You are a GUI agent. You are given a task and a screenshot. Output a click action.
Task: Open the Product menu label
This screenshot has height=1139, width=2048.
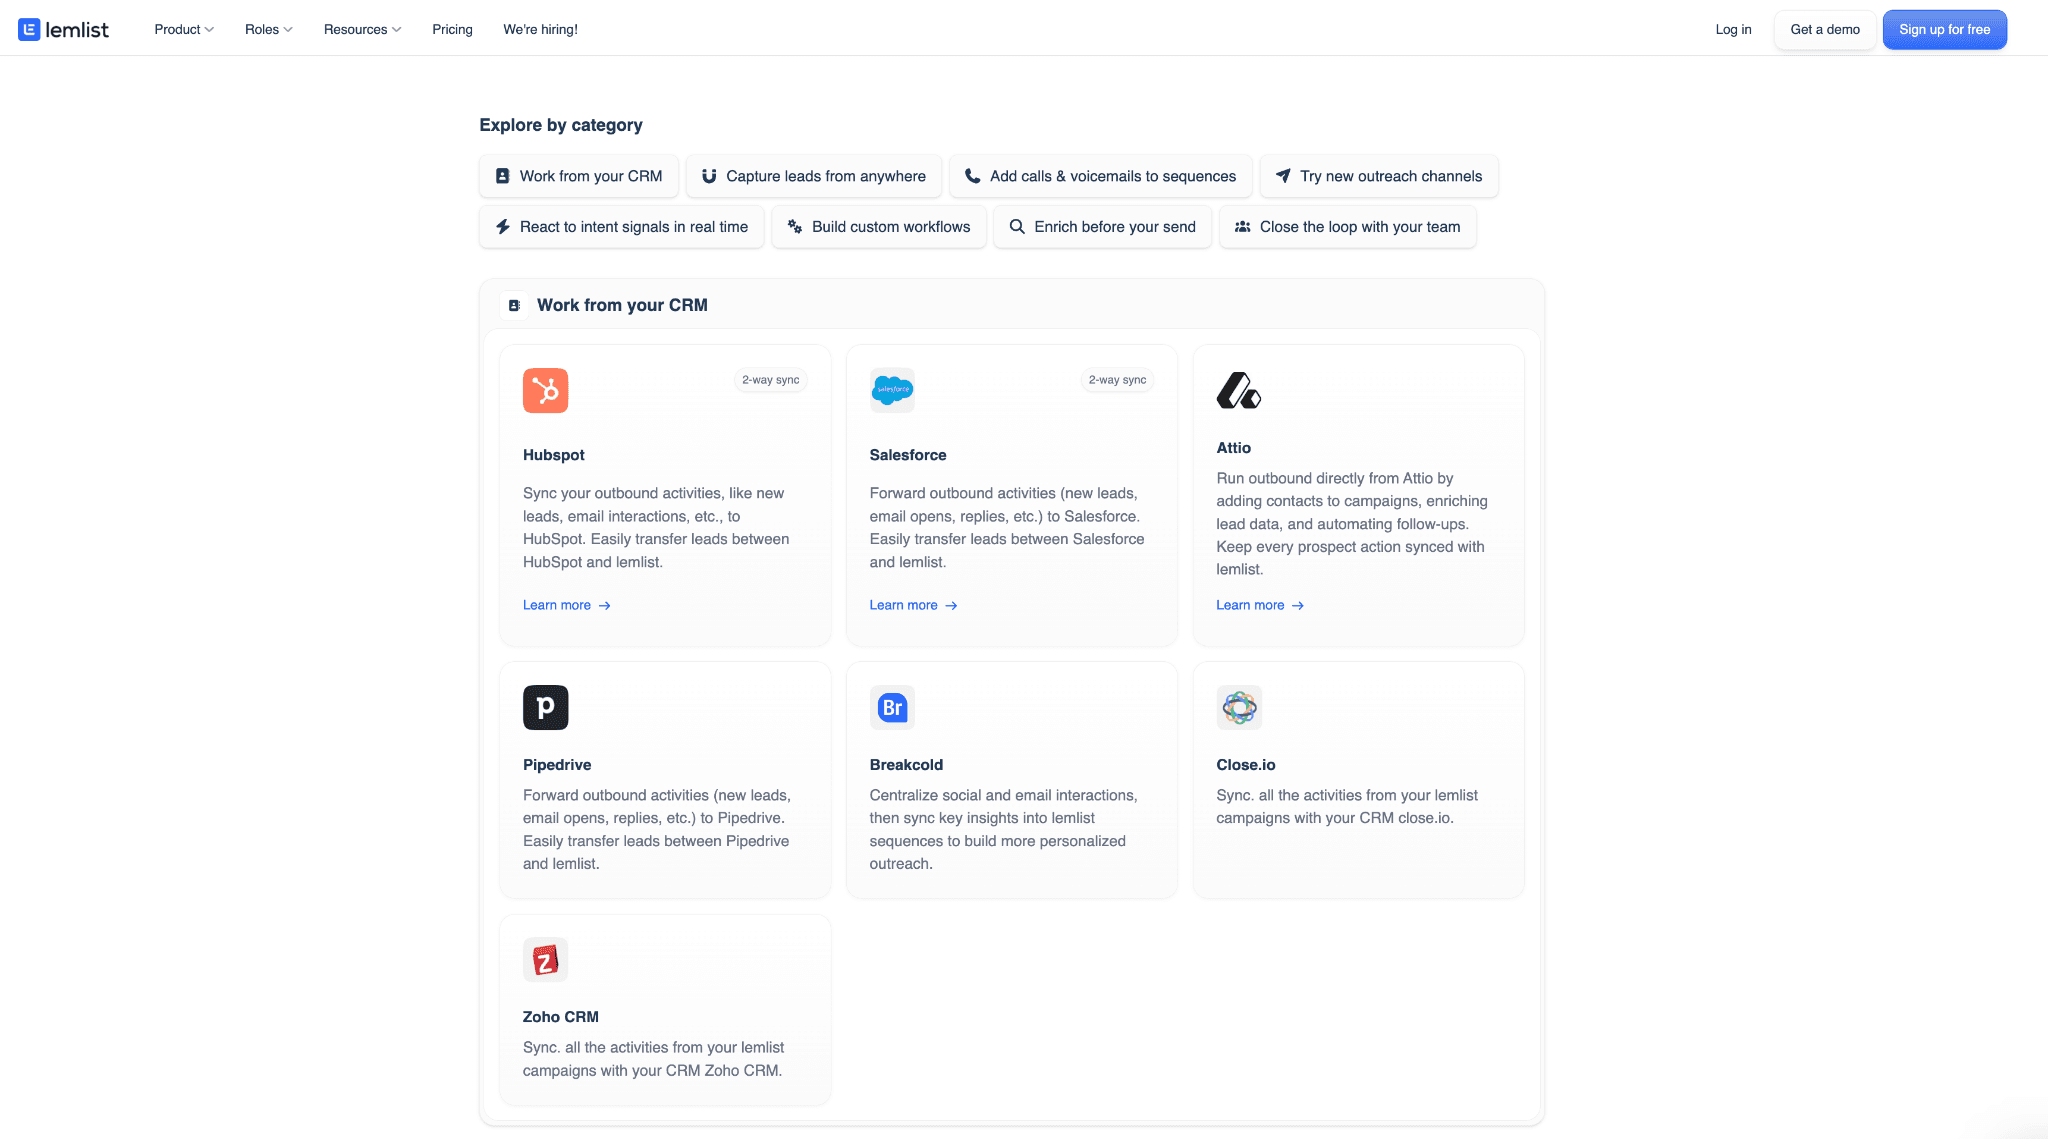177,30
